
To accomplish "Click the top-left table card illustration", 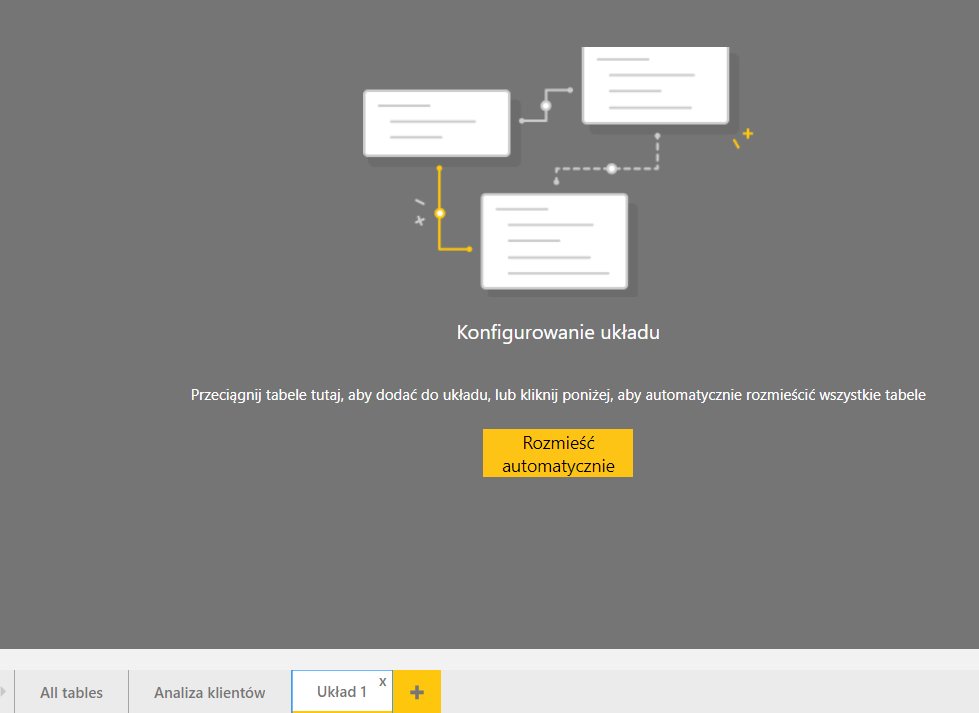I will (436, 123).
